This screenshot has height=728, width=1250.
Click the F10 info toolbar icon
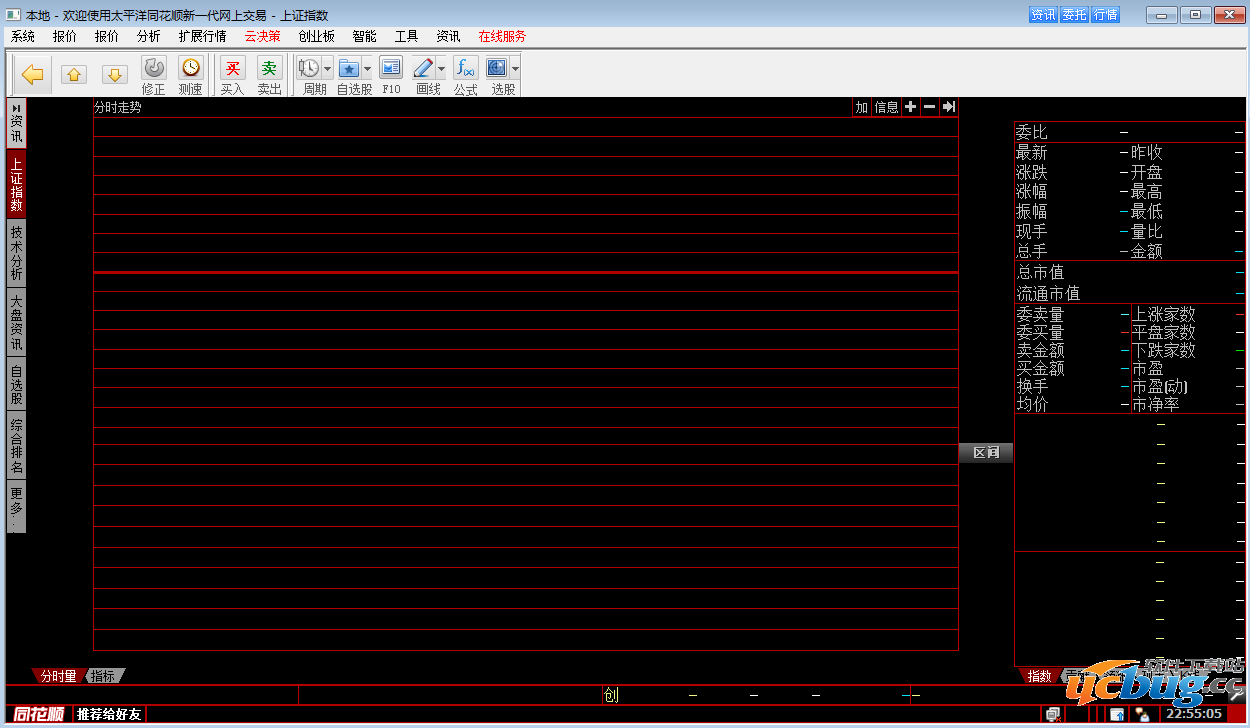tap(391, 68)
